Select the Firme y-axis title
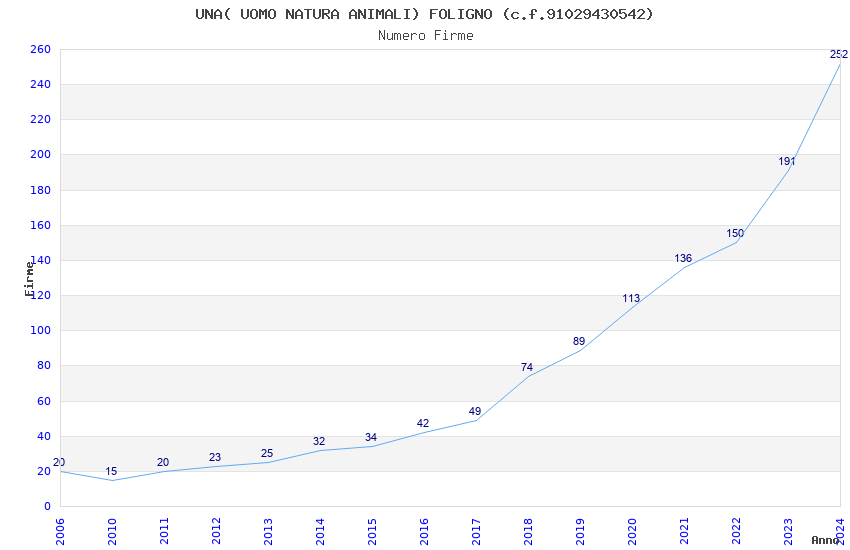This screenshot has height=550, width=850. pos(29,279)
